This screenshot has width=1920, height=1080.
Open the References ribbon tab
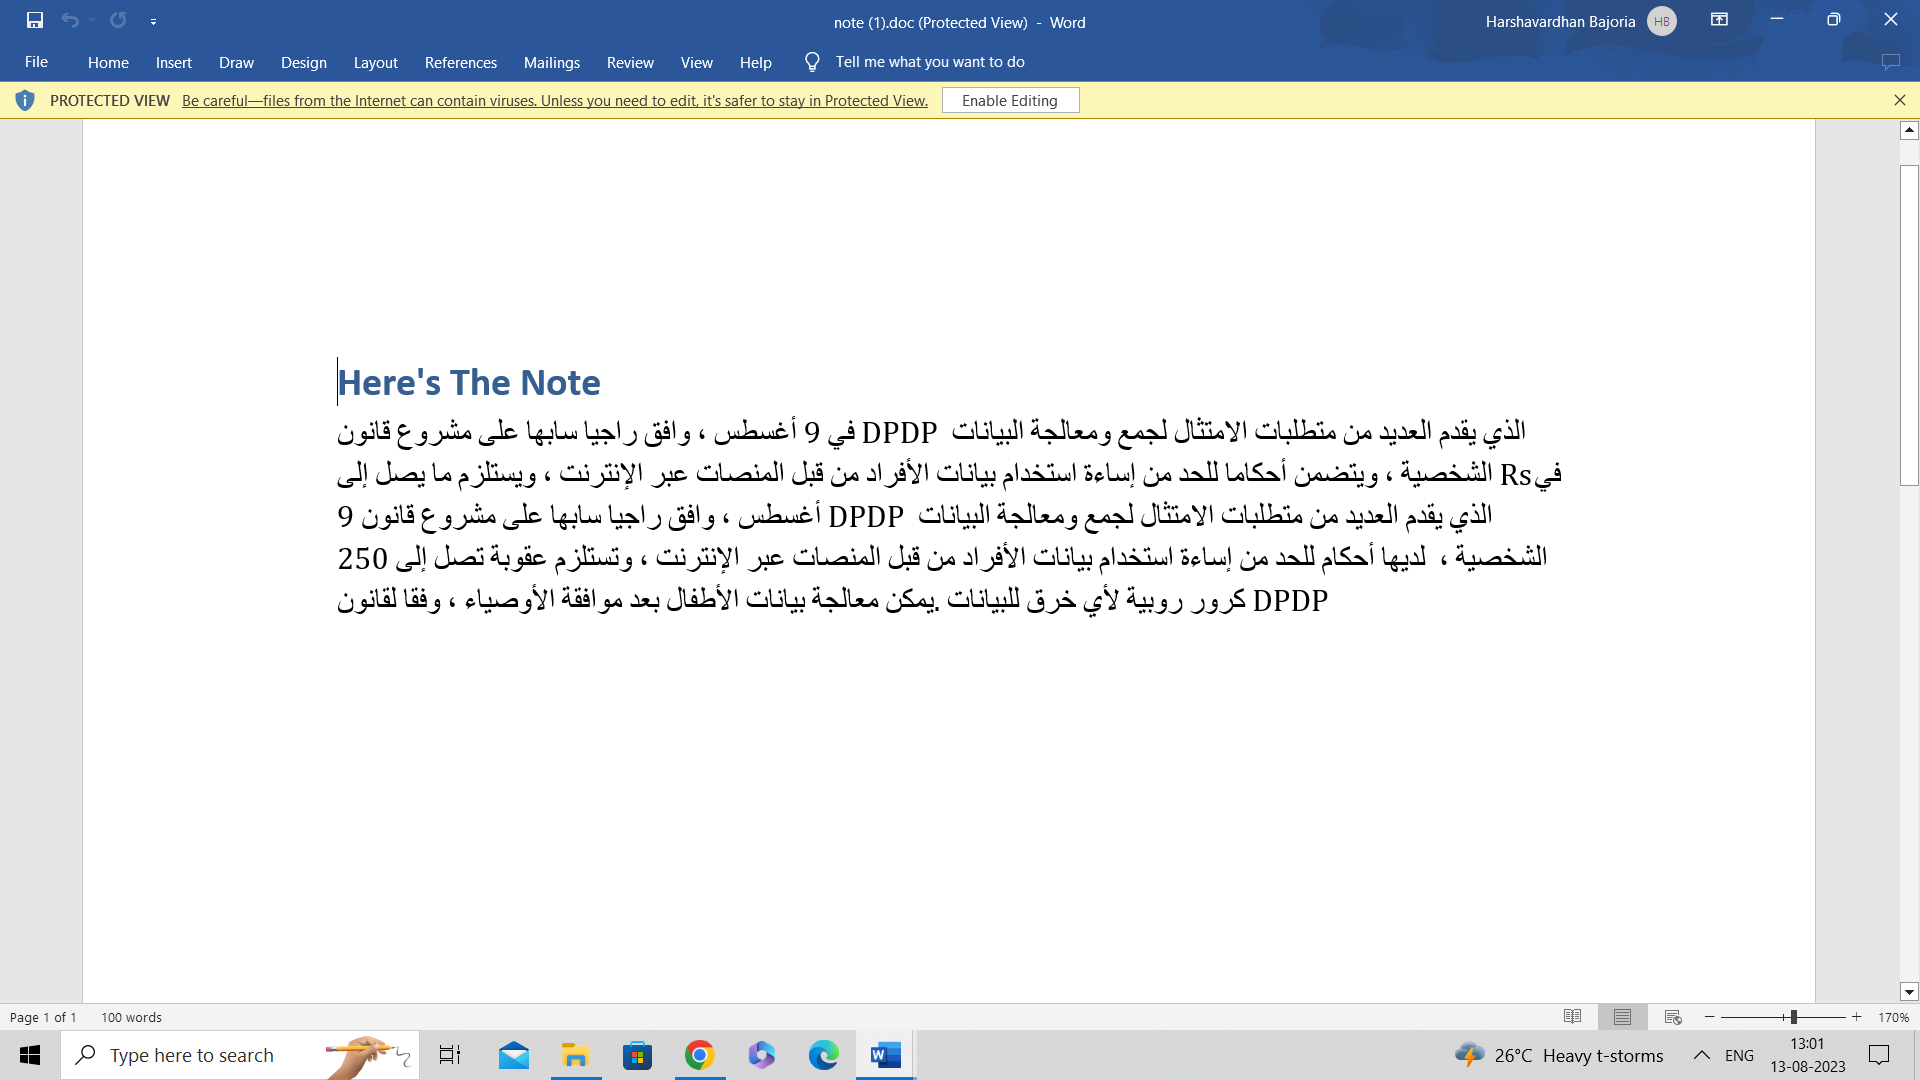click(460, 62)
